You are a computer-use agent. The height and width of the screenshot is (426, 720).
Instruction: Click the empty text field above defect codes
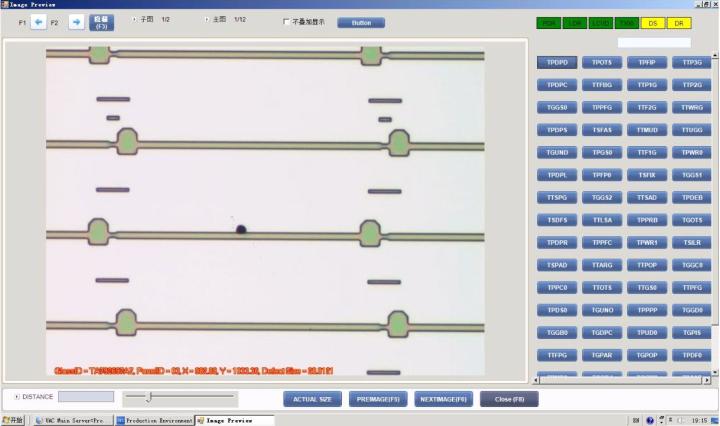(653, 42)
